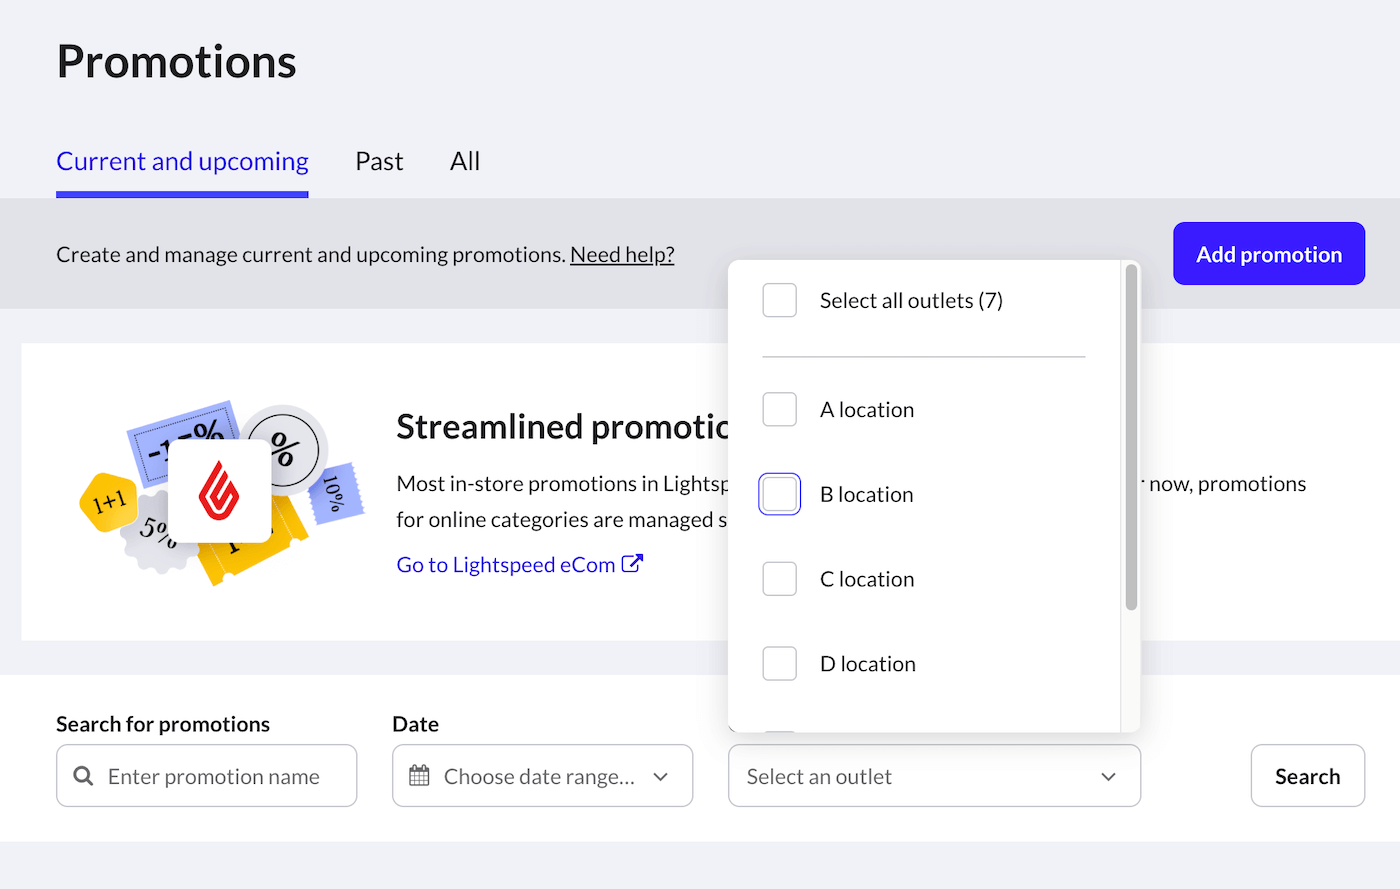The image size is (1400, 889).
Task: Open the Need help? link
Action: [621, 254]
